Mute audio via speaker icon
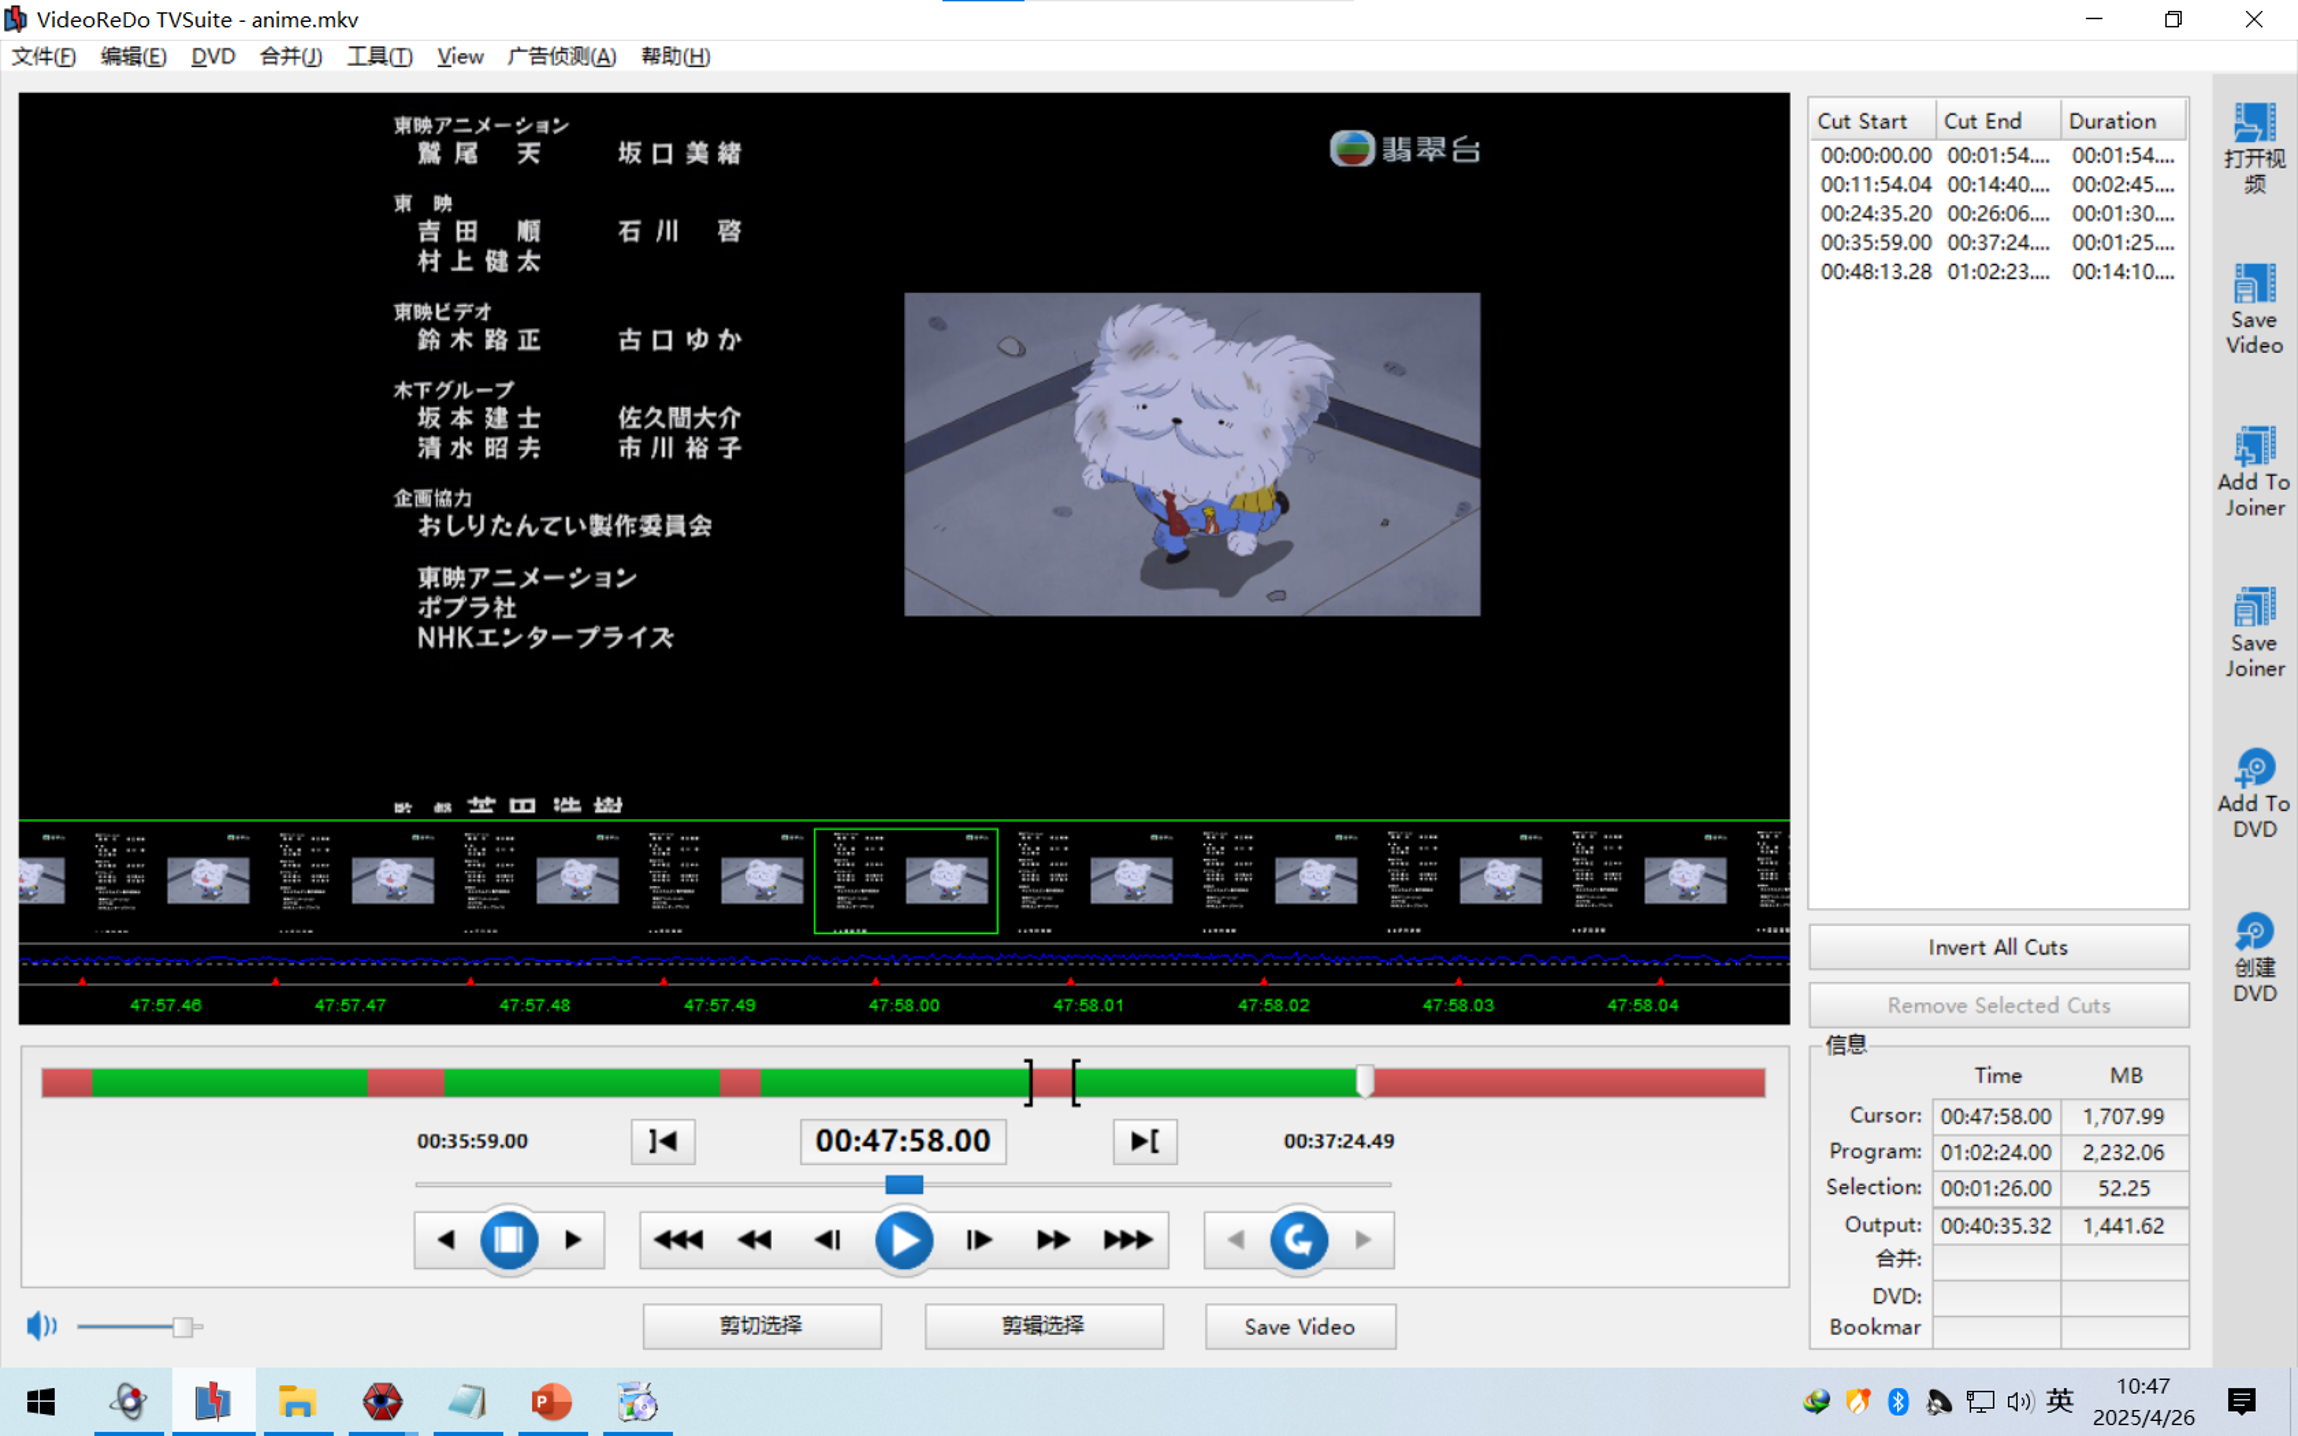The image size is (2298, 1436). coord(41,1326)
